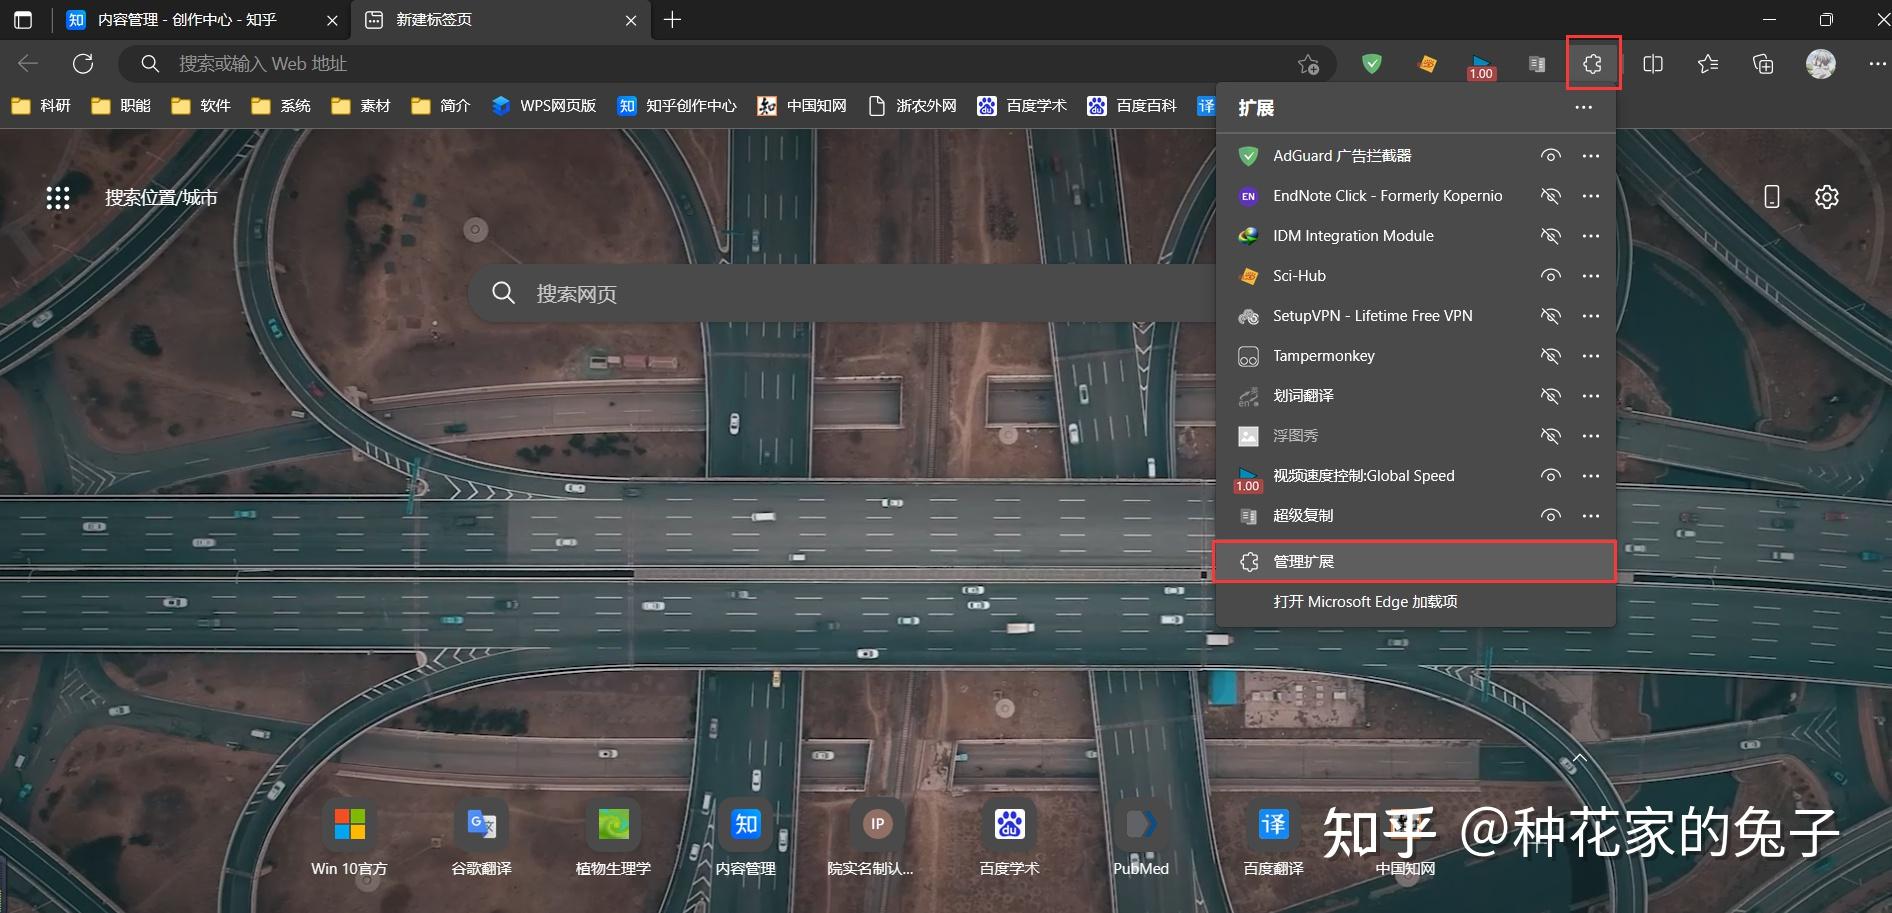
Task: Show EndNote Click in toolbar
Action: pos(1550,196)
